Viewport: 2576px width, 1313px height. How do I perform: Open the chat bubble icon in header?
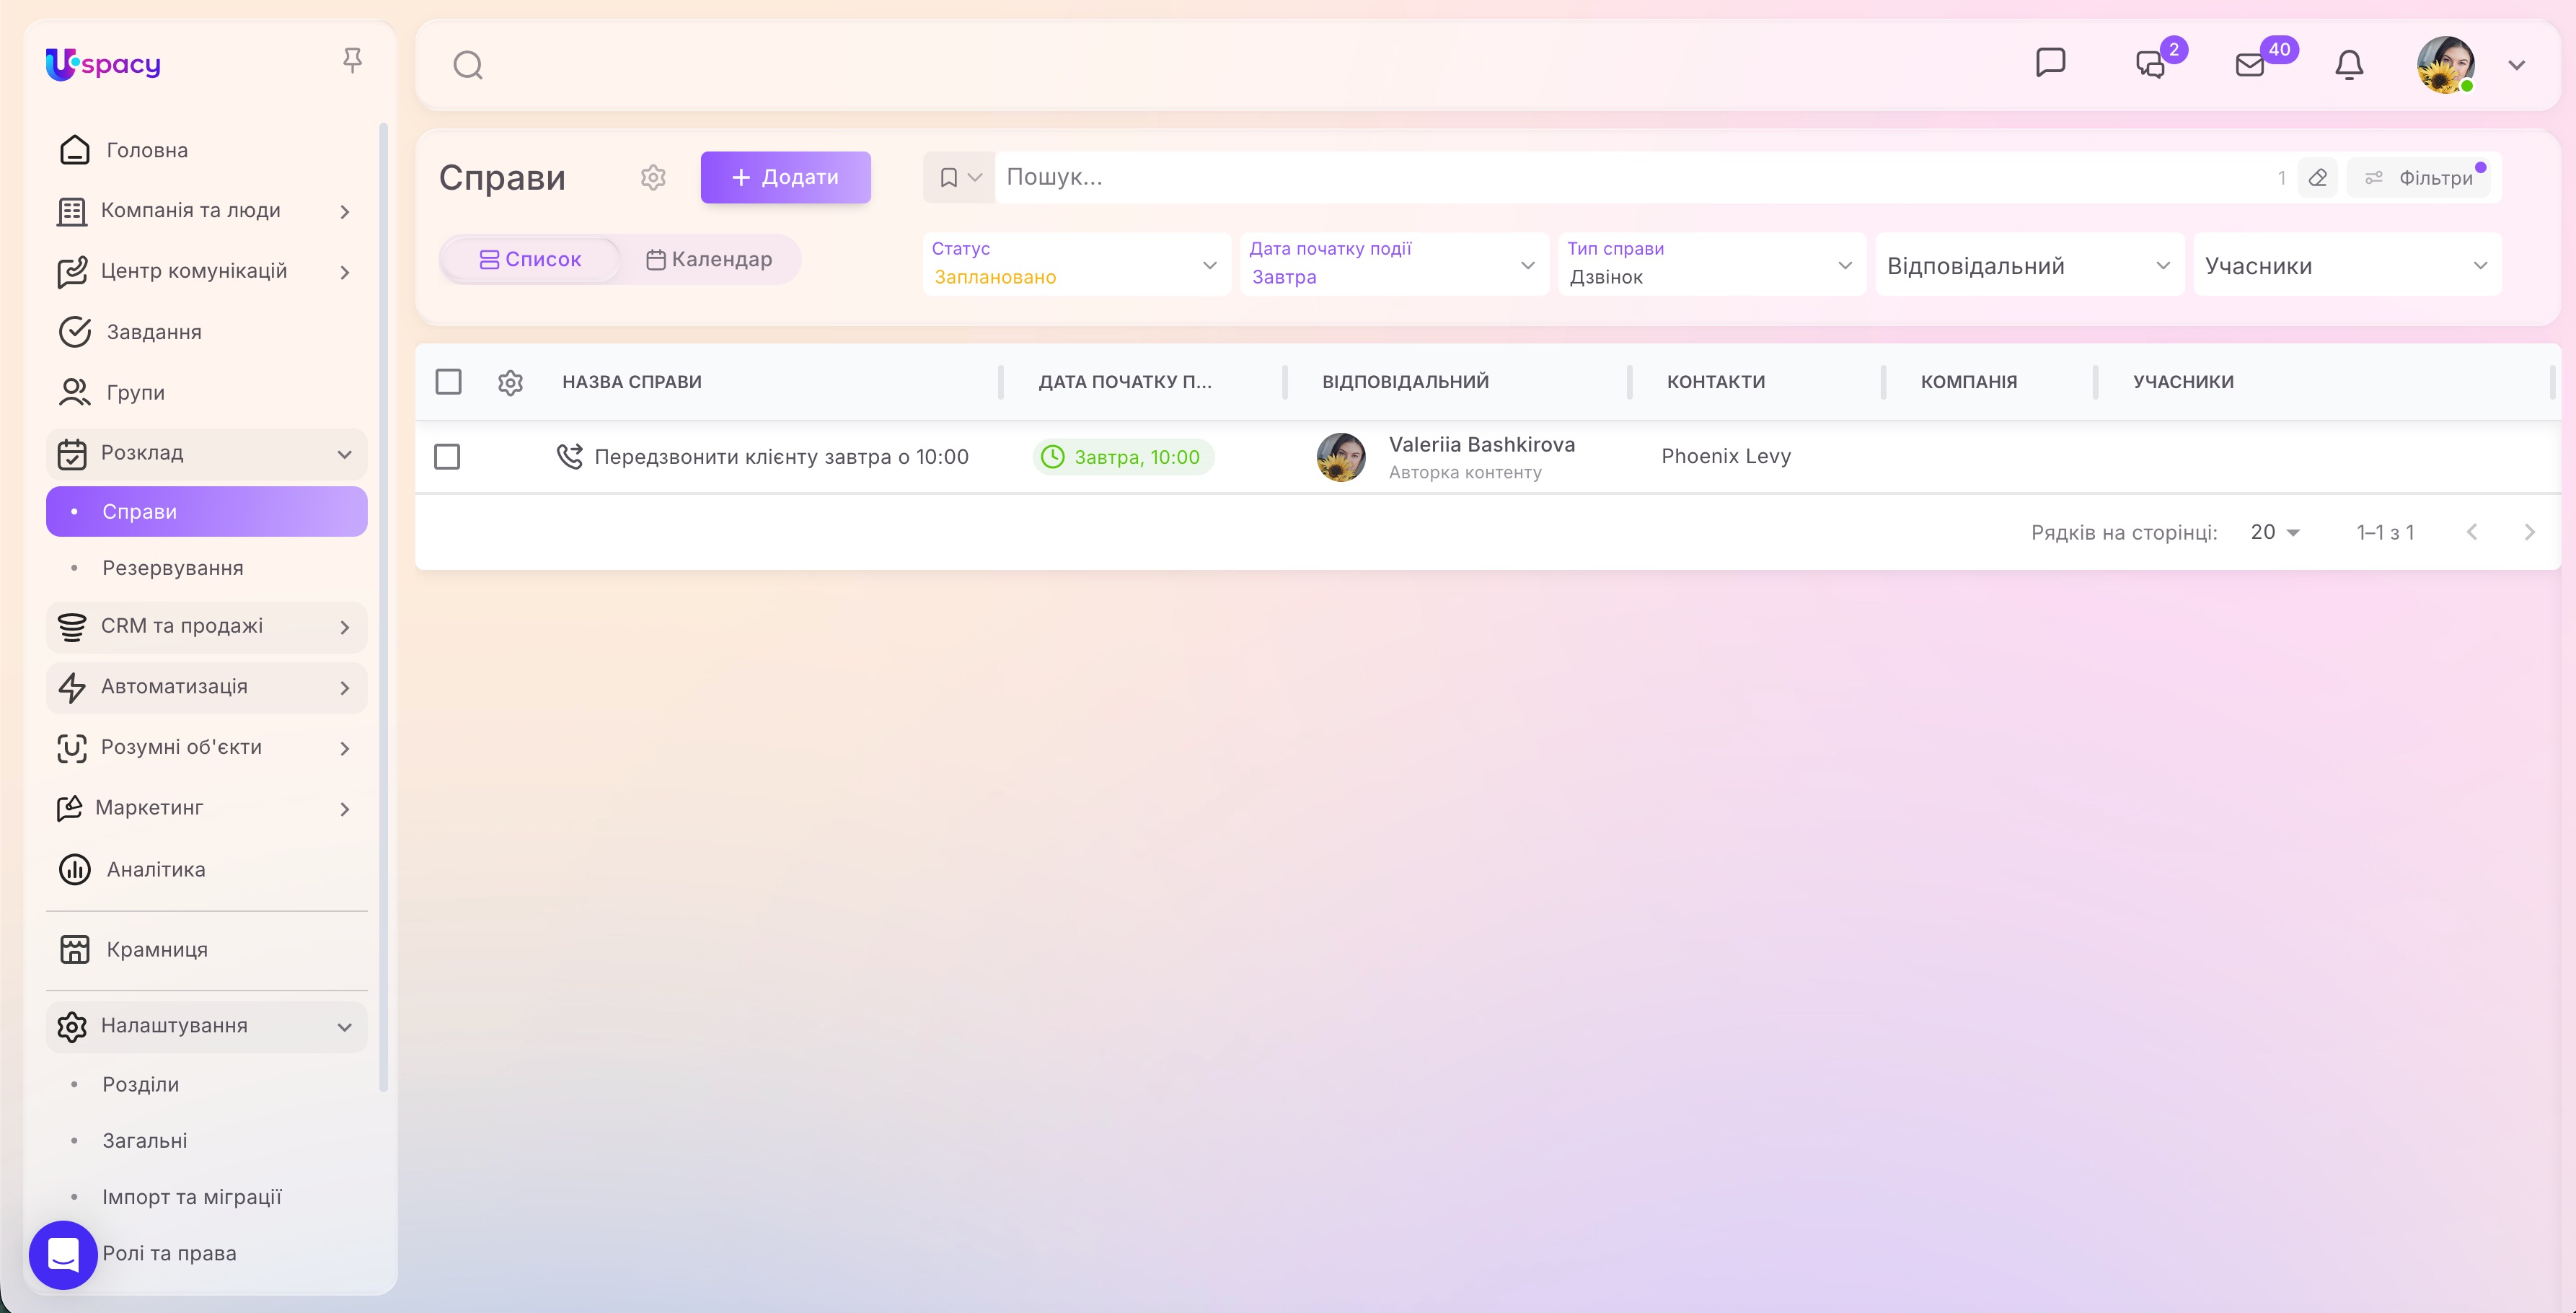[2050, 63]
